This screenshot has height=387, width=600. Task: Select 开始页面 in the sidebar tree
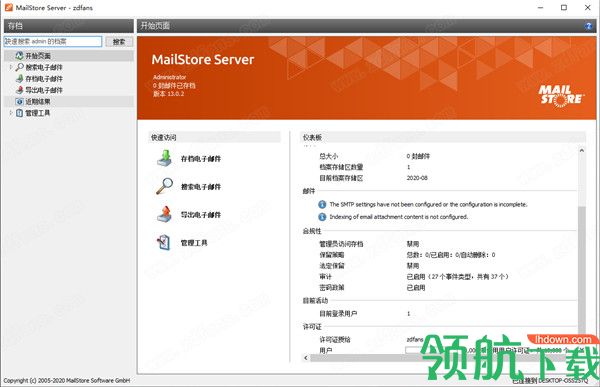38,56
